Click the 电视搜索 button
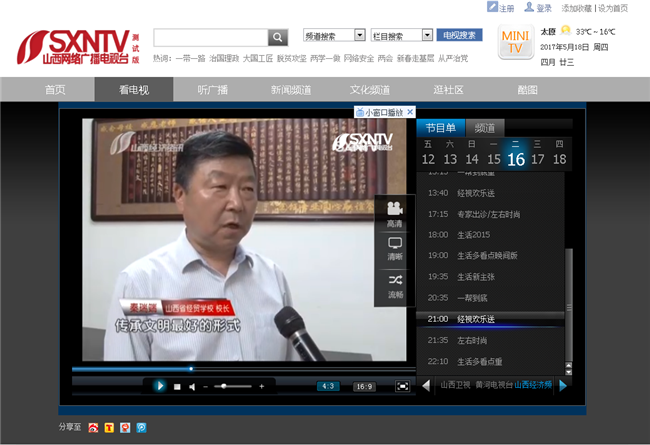Viewport: 650px width, 445px height. coord(459,35)
